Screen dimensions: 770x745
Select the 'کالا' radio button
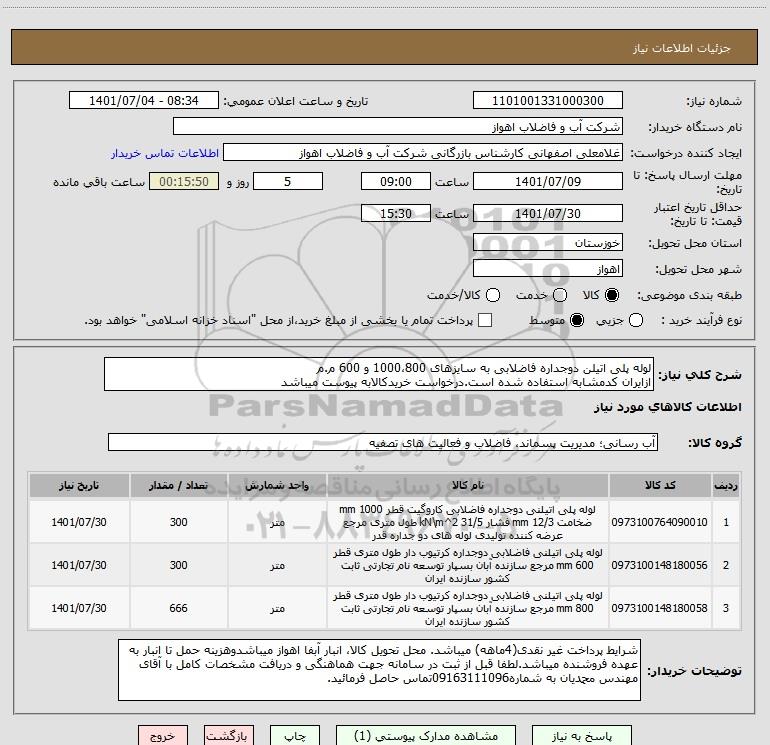(613, 295)
